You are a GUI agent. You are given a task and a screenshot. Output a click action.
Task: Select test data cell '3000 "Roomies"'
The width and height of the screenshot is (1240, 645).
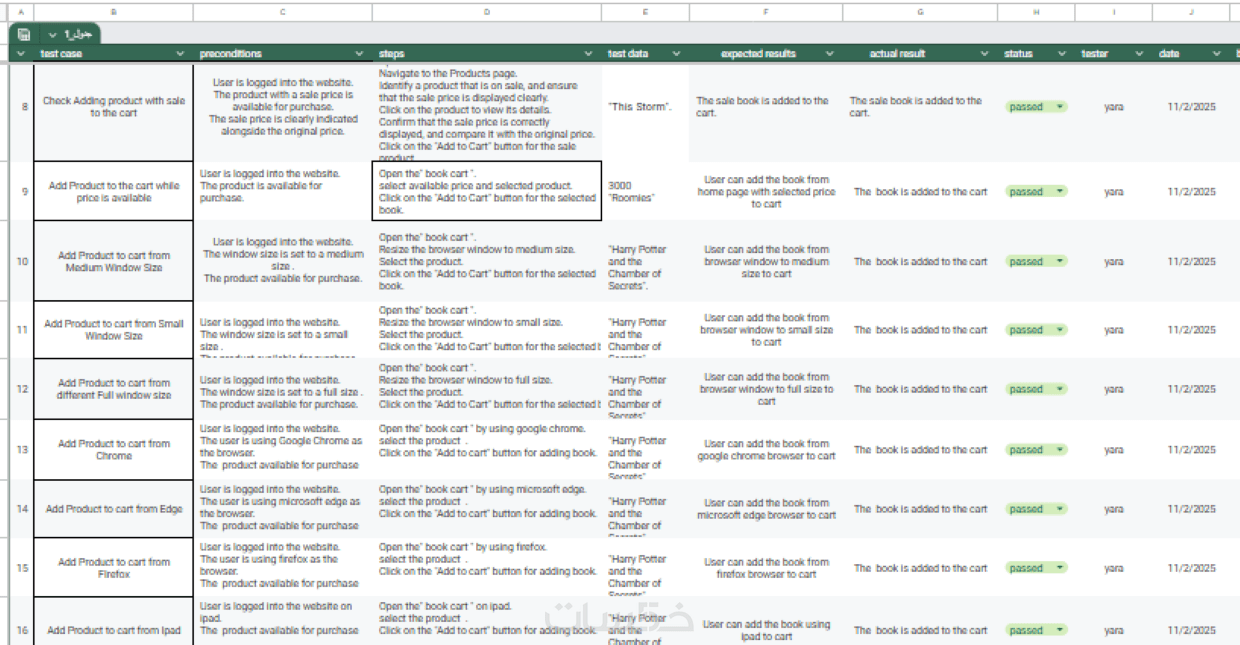(645, 192)
